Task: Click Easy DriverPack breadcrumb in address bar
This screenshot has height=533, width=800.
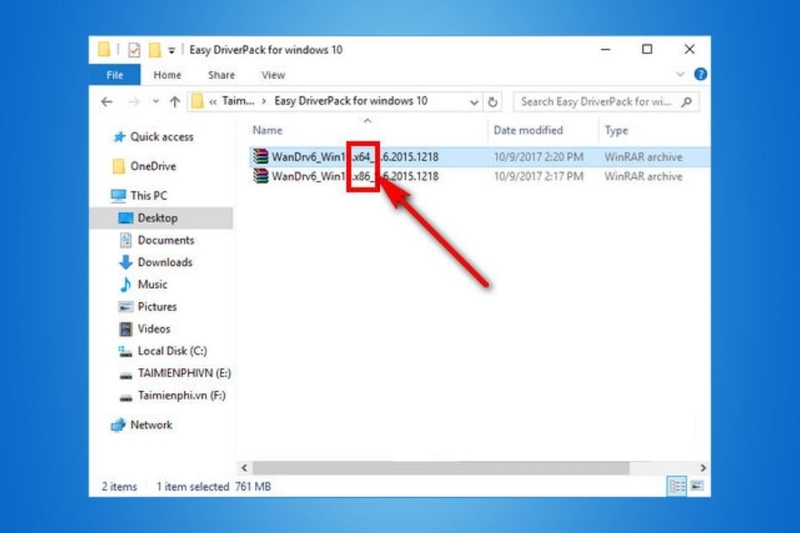Action: tap(351, 101)
